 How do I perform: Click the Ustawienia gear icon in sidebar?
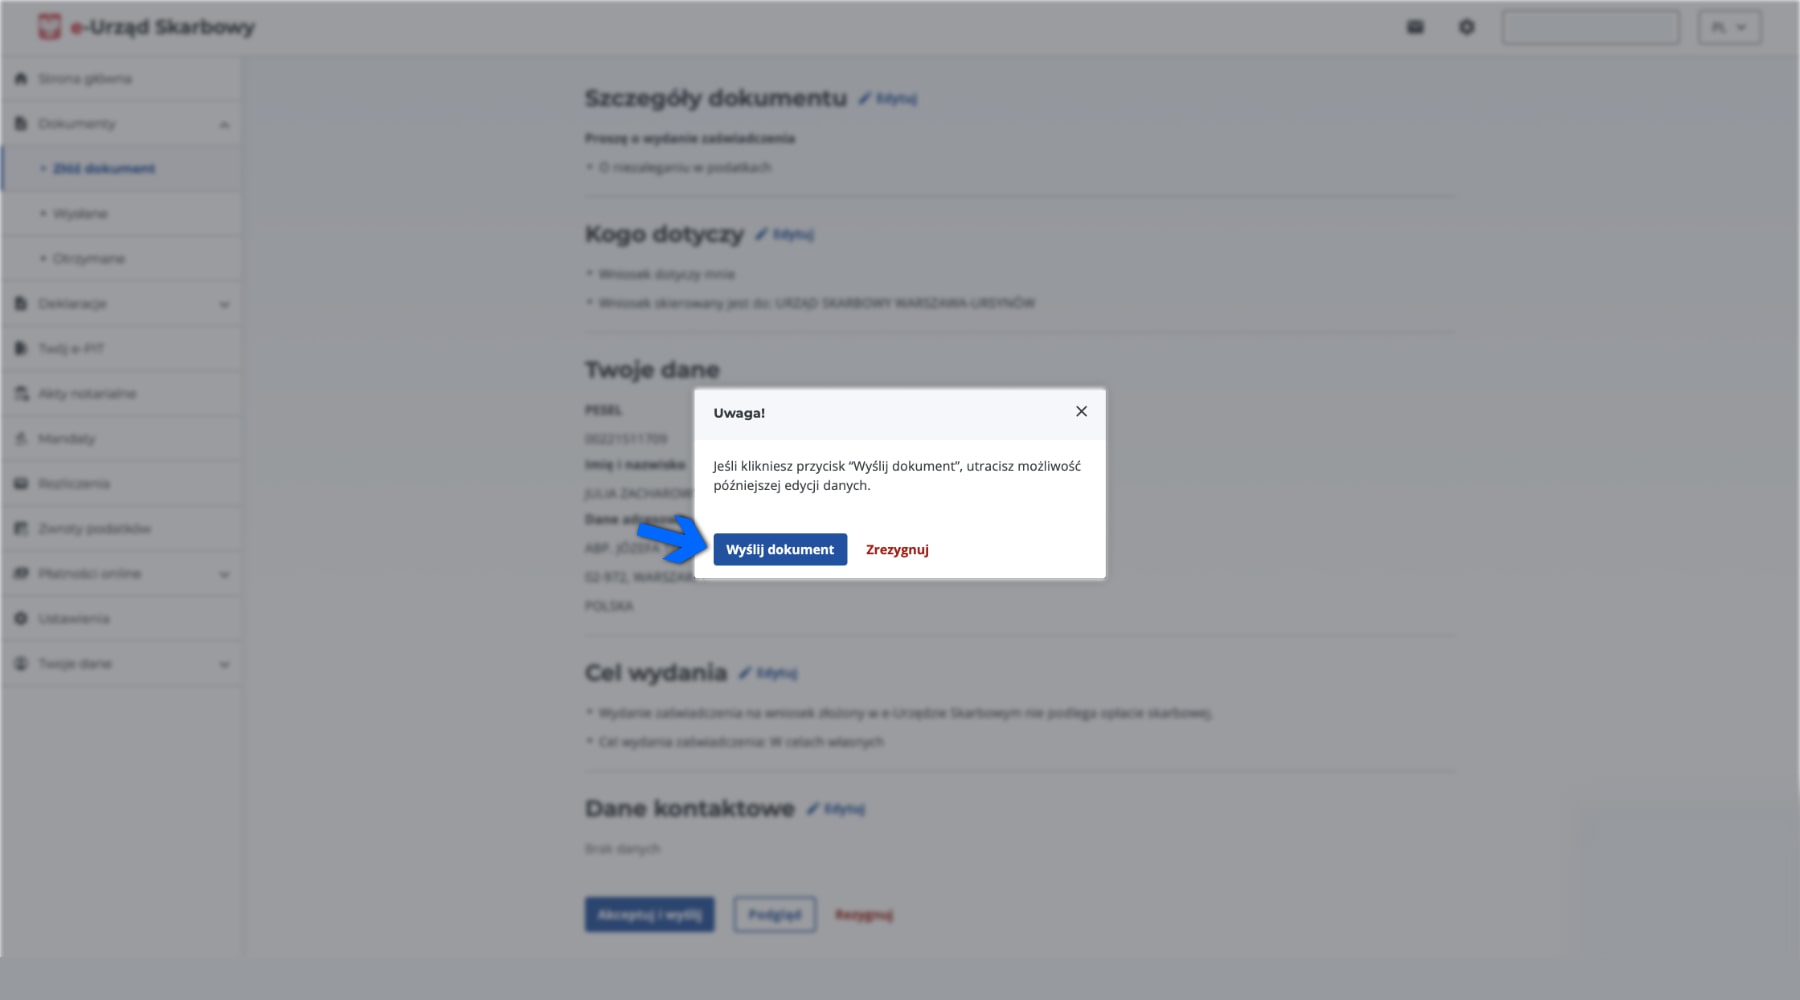coord(21,619)
